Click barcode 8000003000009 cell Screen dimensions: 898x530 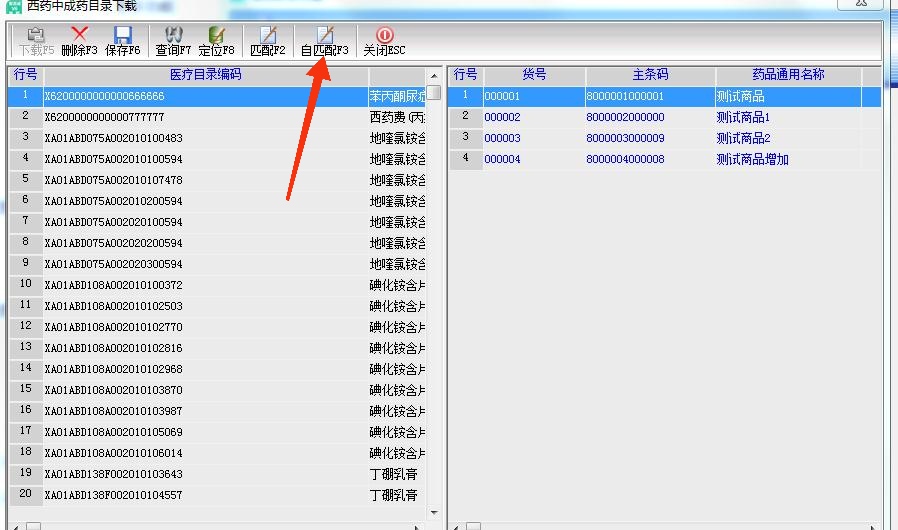pyautogui.click(x=625, y=138)
